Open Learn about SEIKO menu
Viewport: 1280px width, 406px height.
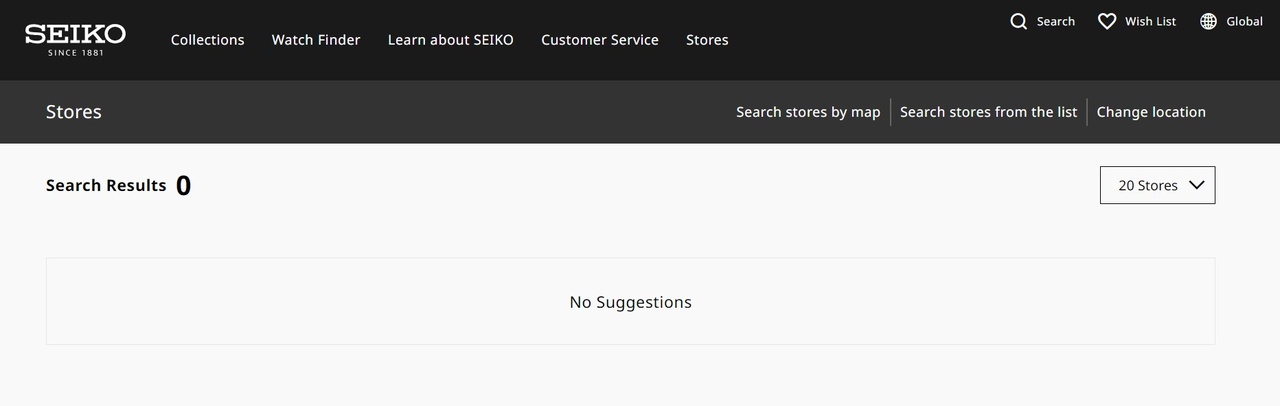tap(450, 40)
